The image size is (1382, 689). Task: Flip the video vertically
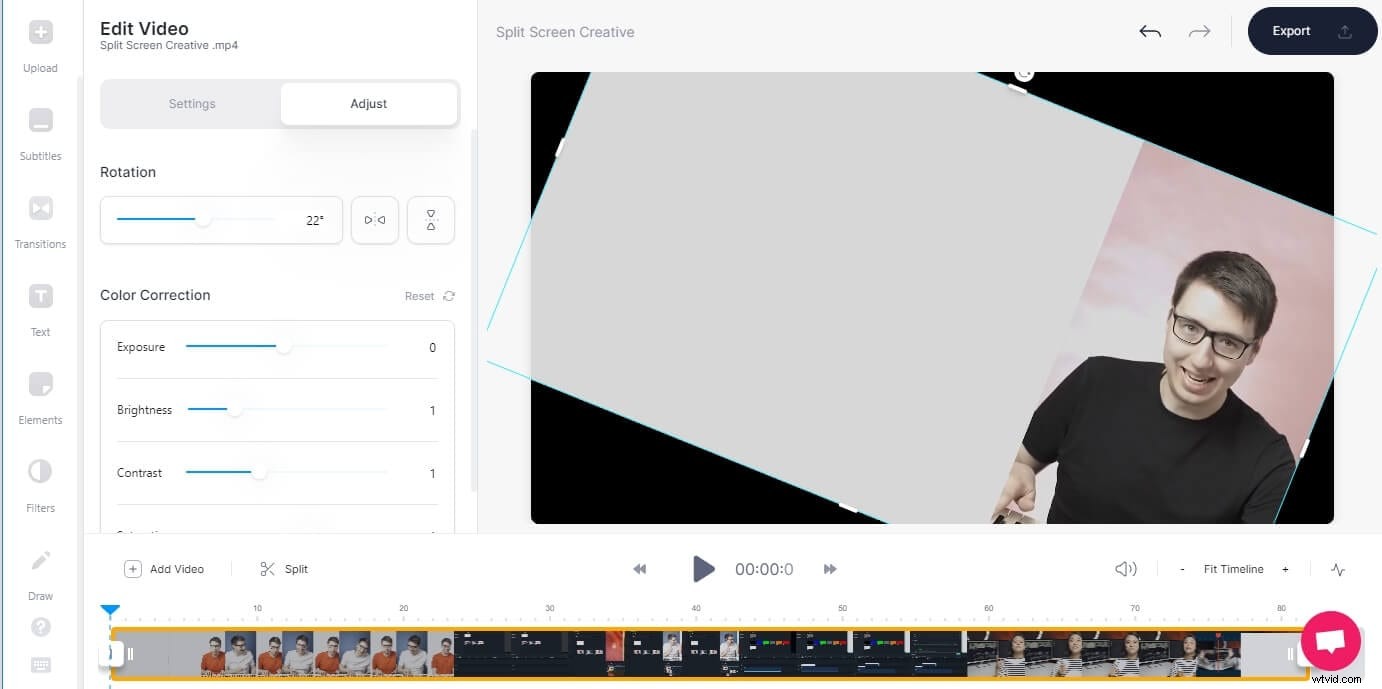click(430, 220)
